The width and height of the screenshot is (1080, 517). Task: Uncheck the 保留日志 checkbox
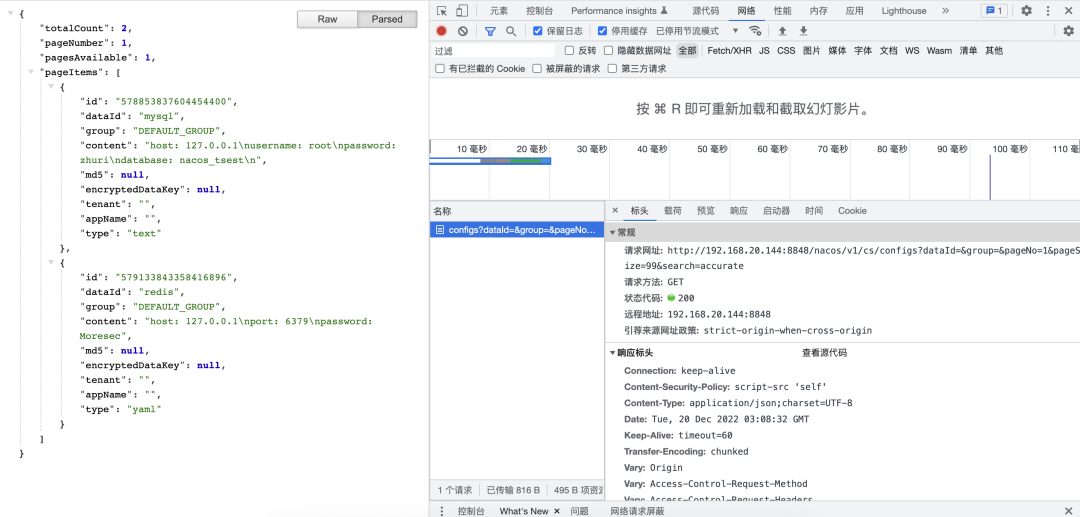tap(538, 31)
